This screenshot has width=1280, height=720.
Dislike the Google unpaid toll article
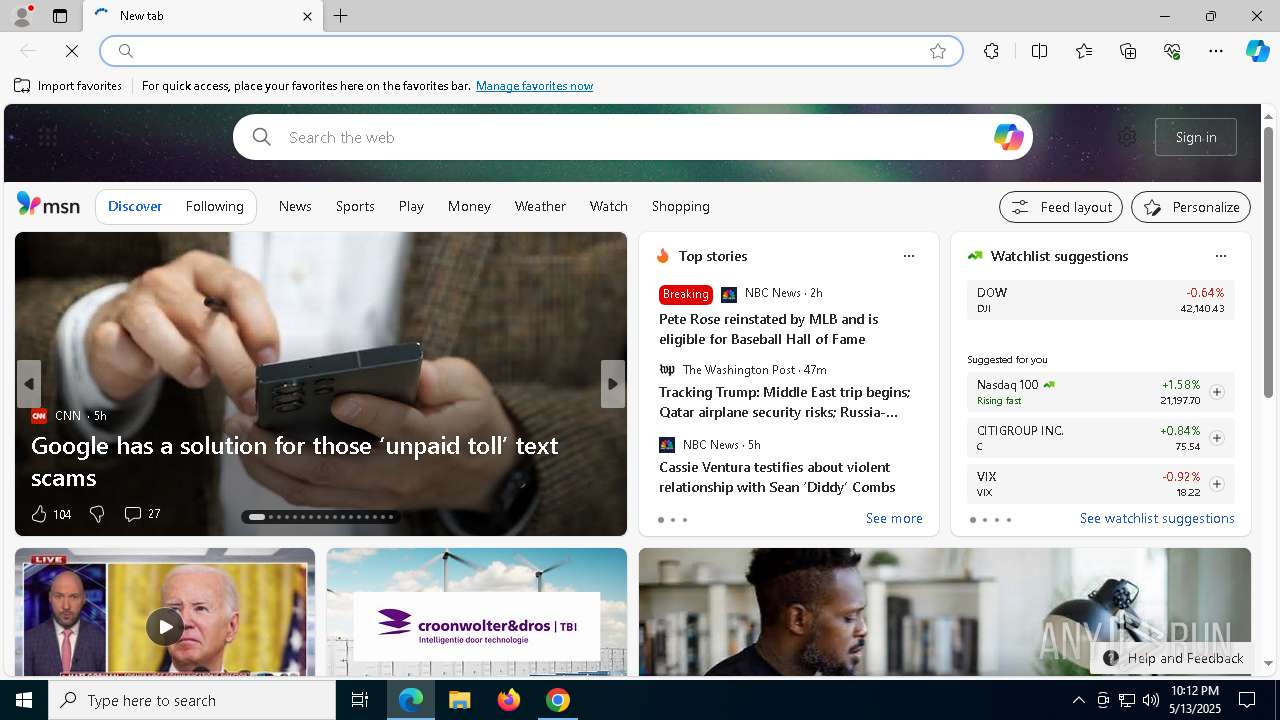[97, 514]
